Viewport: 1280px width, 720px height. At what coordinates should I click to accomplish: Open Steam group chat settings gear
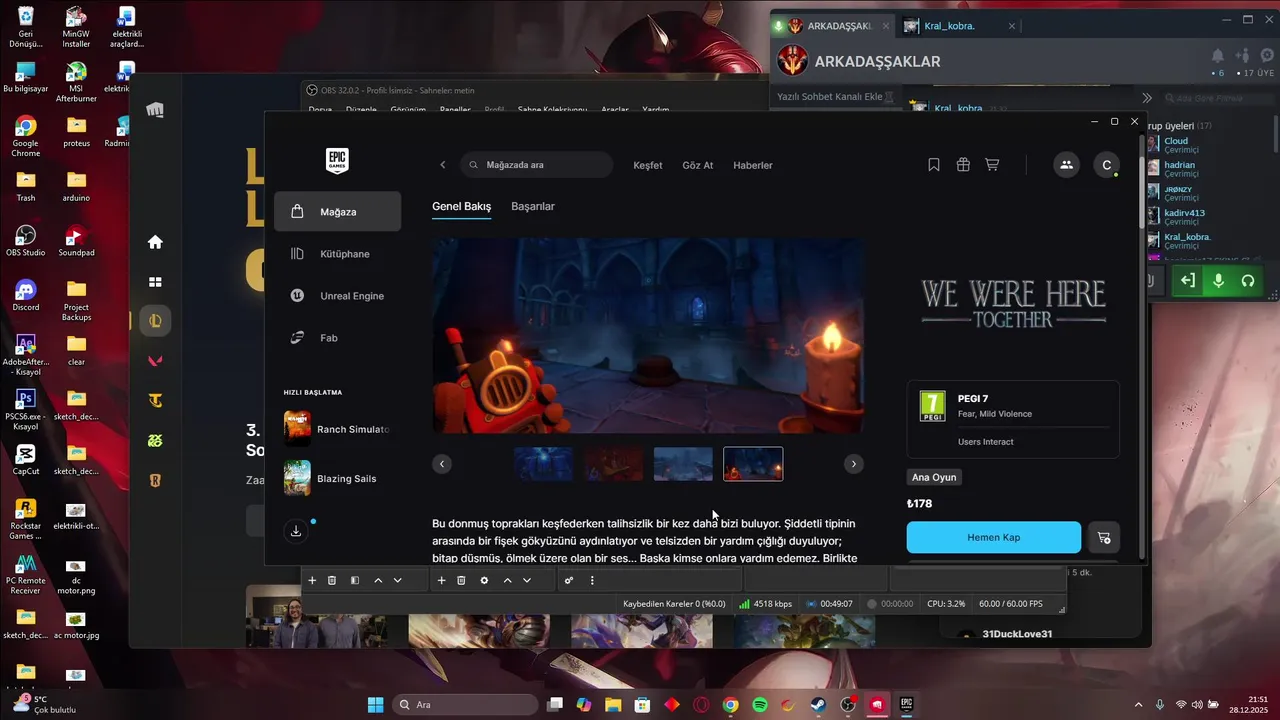click(1267, 56)
